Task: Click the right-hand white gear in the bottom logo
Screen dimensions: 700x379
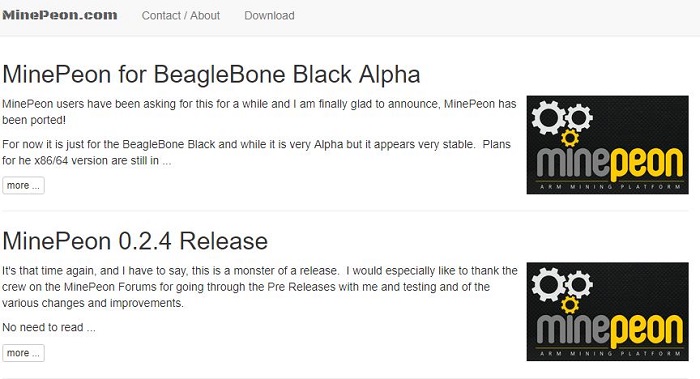Action: (x=579, y=284)
